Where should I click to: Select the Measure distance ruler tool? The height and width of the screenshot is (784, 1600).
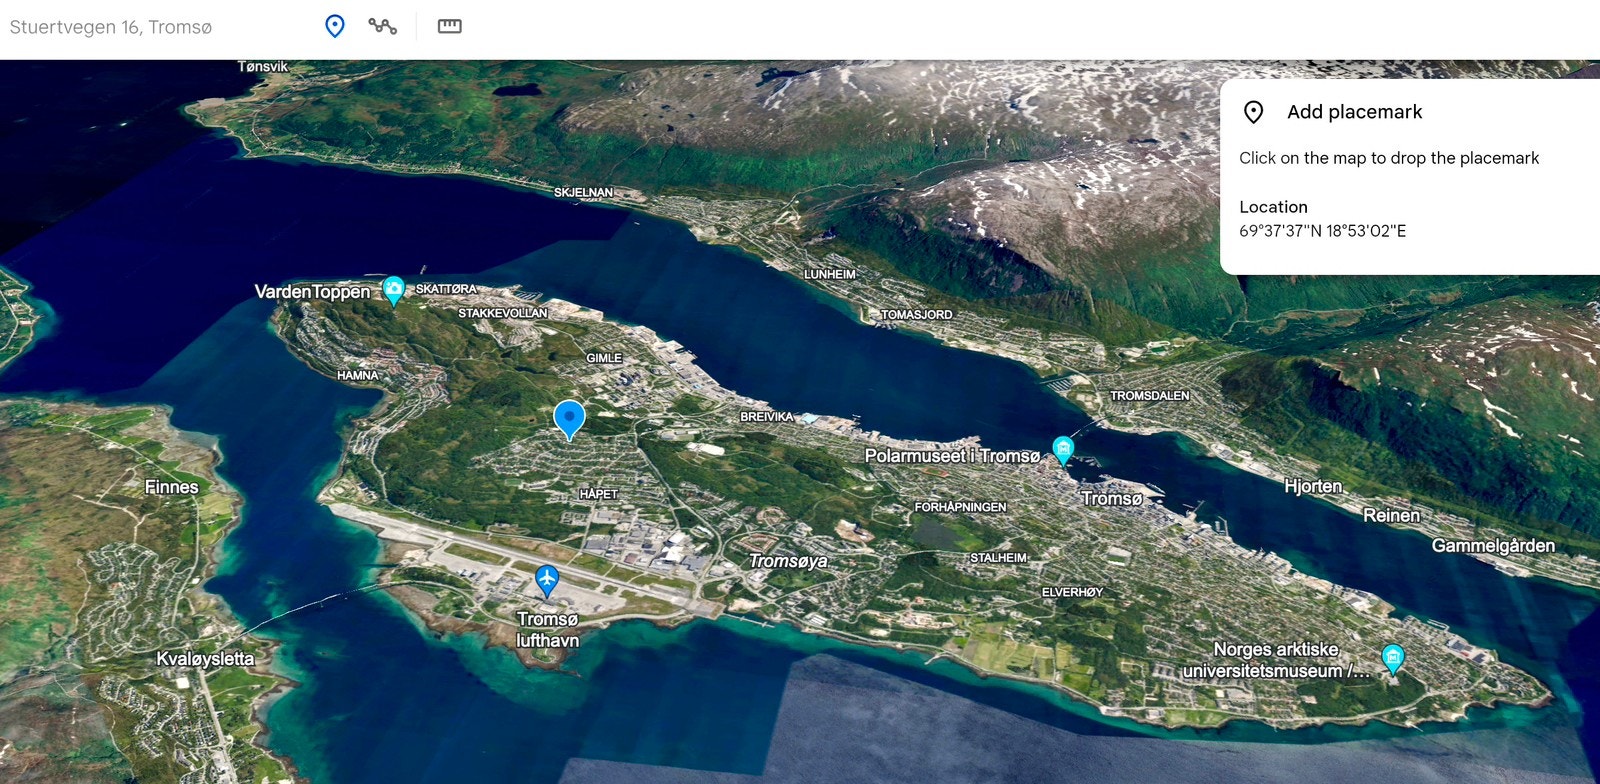[450, 27]
